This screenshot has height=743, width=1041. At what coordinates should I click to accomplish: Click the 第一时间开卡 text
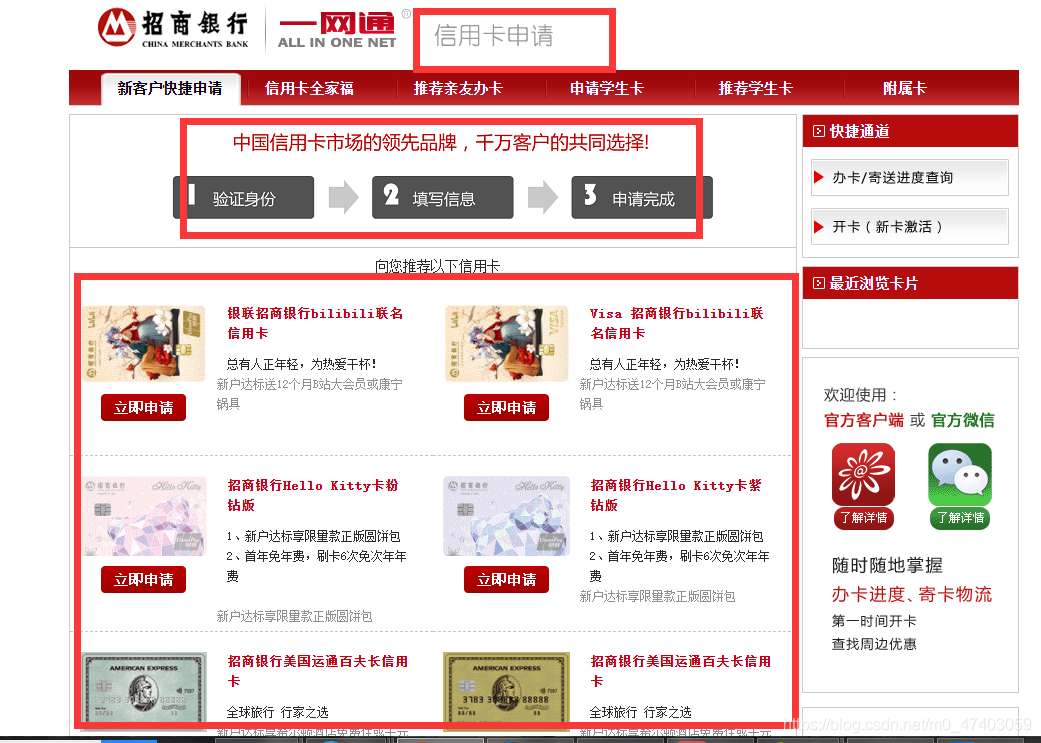click(x=874, y=621)
